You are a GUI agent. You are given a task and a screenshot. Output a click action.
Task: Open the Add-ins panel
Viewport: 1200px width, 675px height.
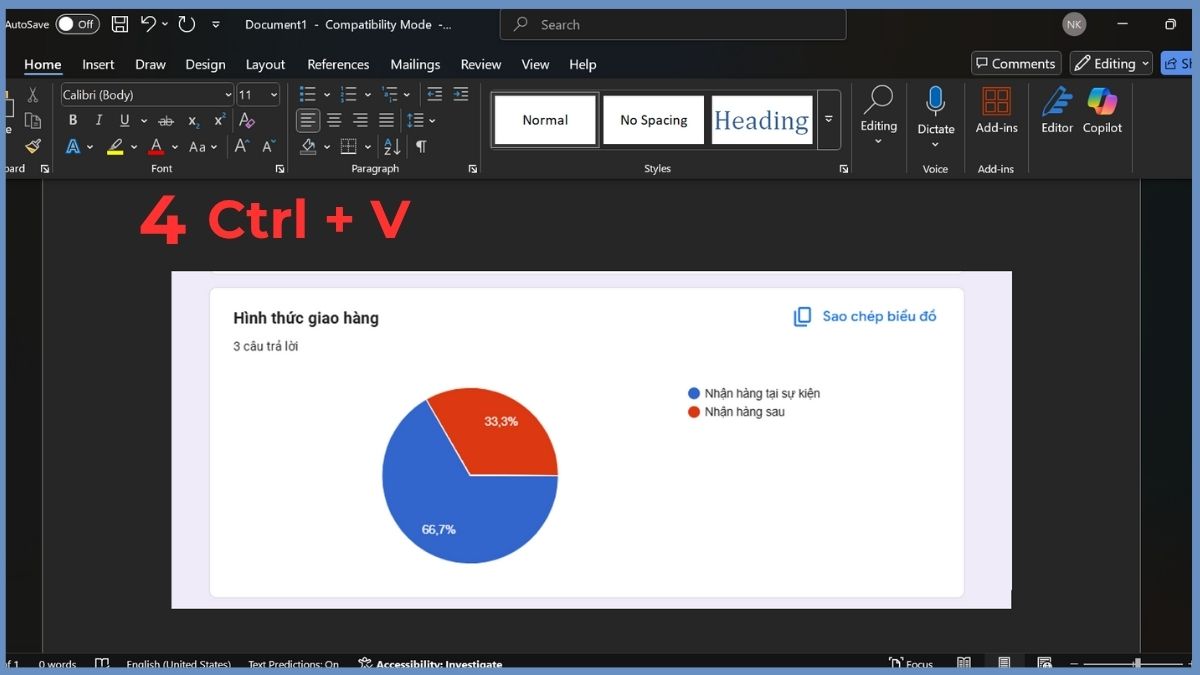(x=996, y=110)
